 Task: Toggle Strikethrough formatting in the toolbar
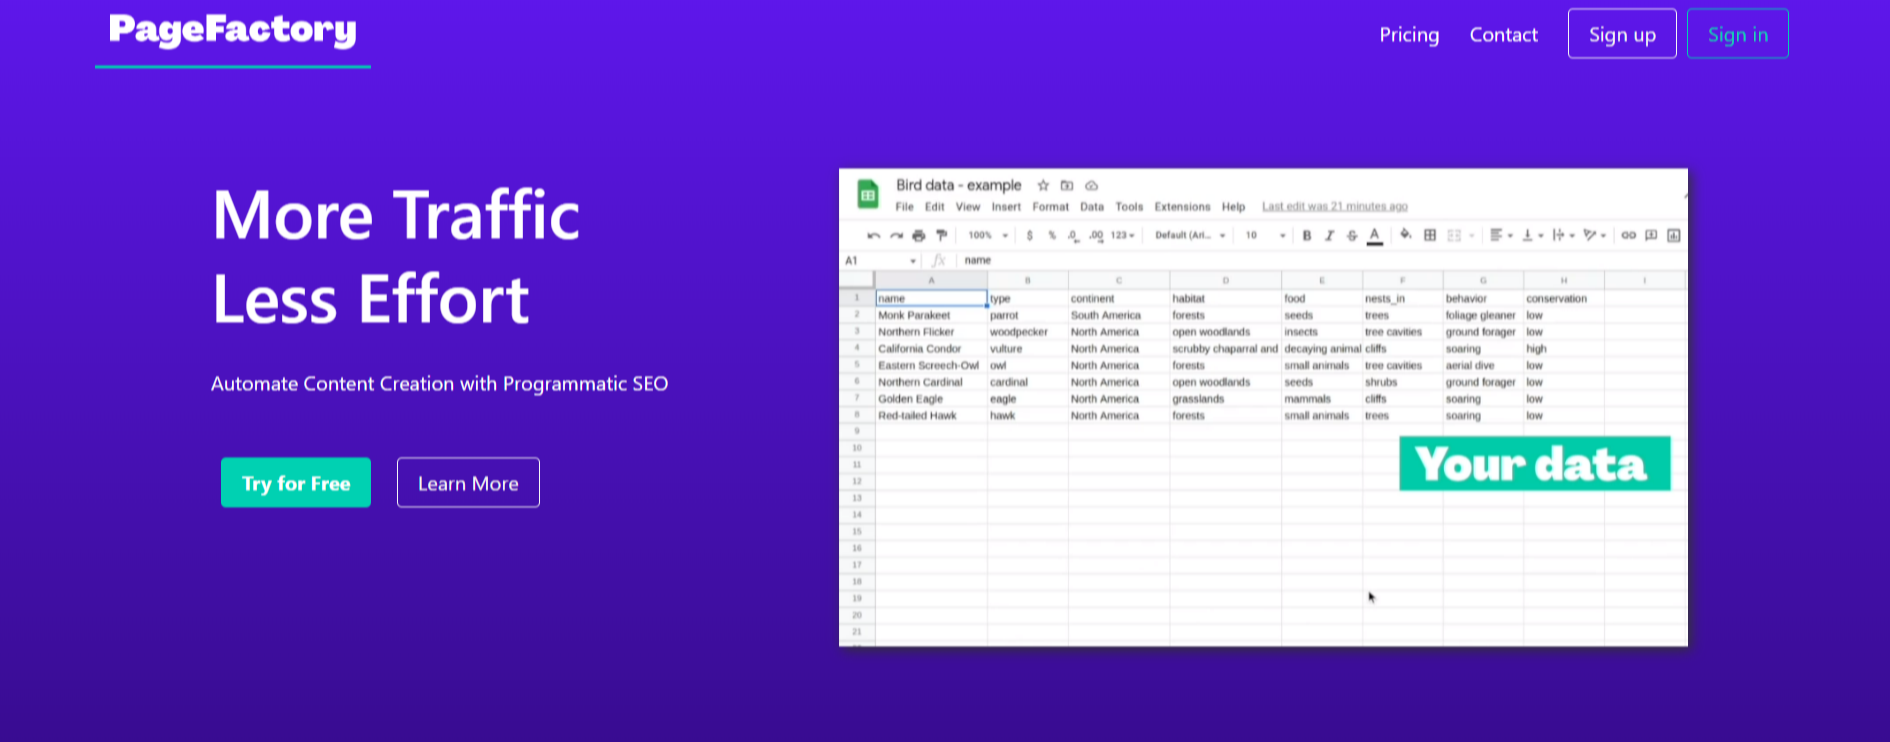point(1352,236)
